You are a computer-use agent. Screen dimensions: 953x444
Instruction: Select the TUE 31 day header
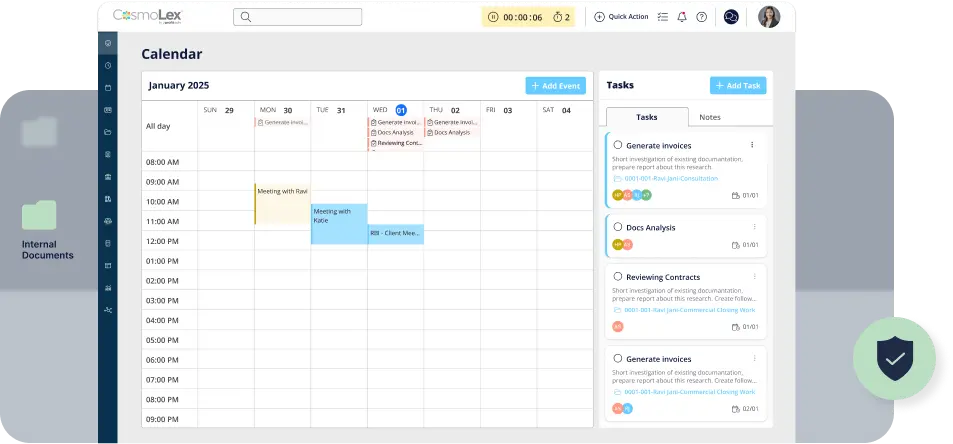[331, 110]
